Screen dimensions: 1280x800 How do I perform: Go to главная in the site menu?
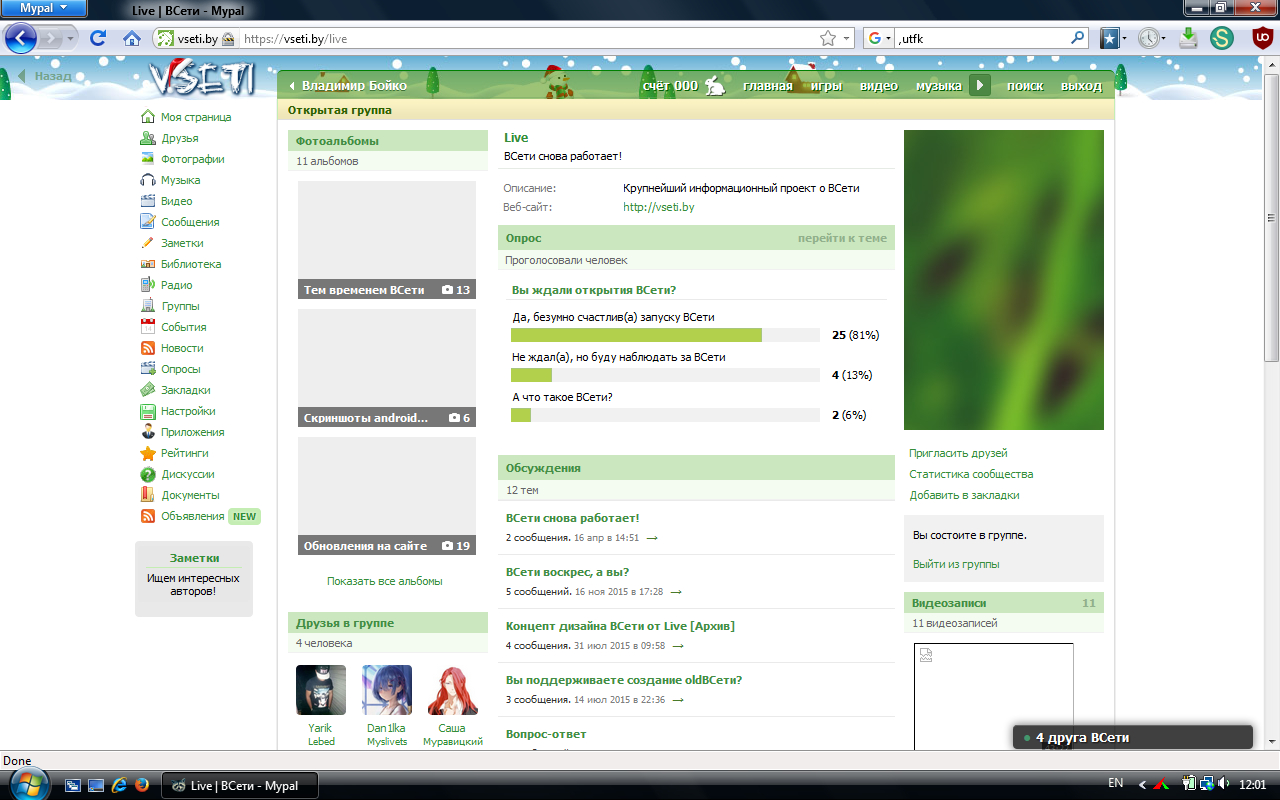(767, 86)
